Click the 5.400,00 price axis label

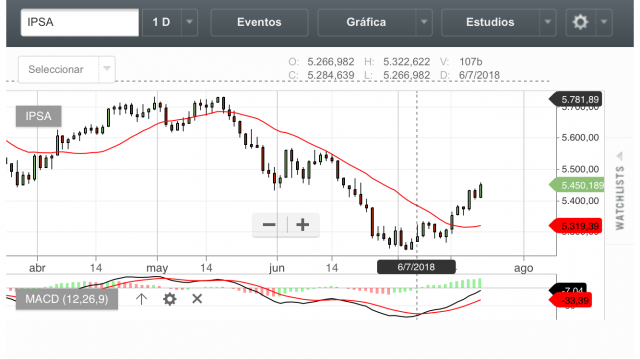(x=580, y=201)
